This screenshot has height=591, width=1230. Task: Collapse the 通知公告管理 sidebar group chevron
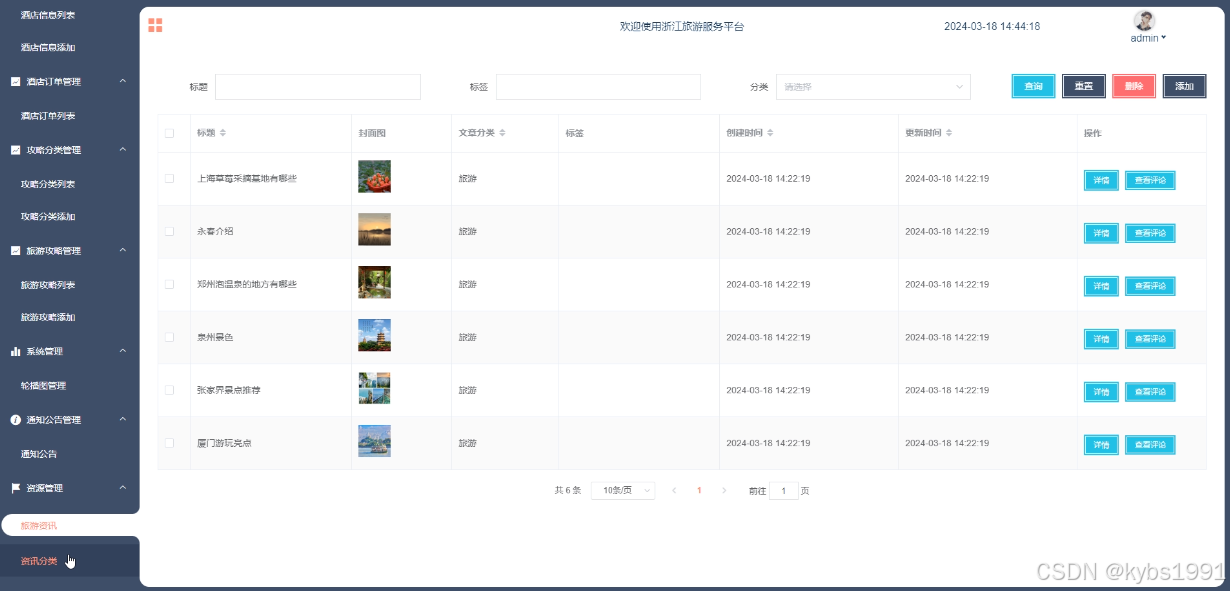[x=123, y=420]
